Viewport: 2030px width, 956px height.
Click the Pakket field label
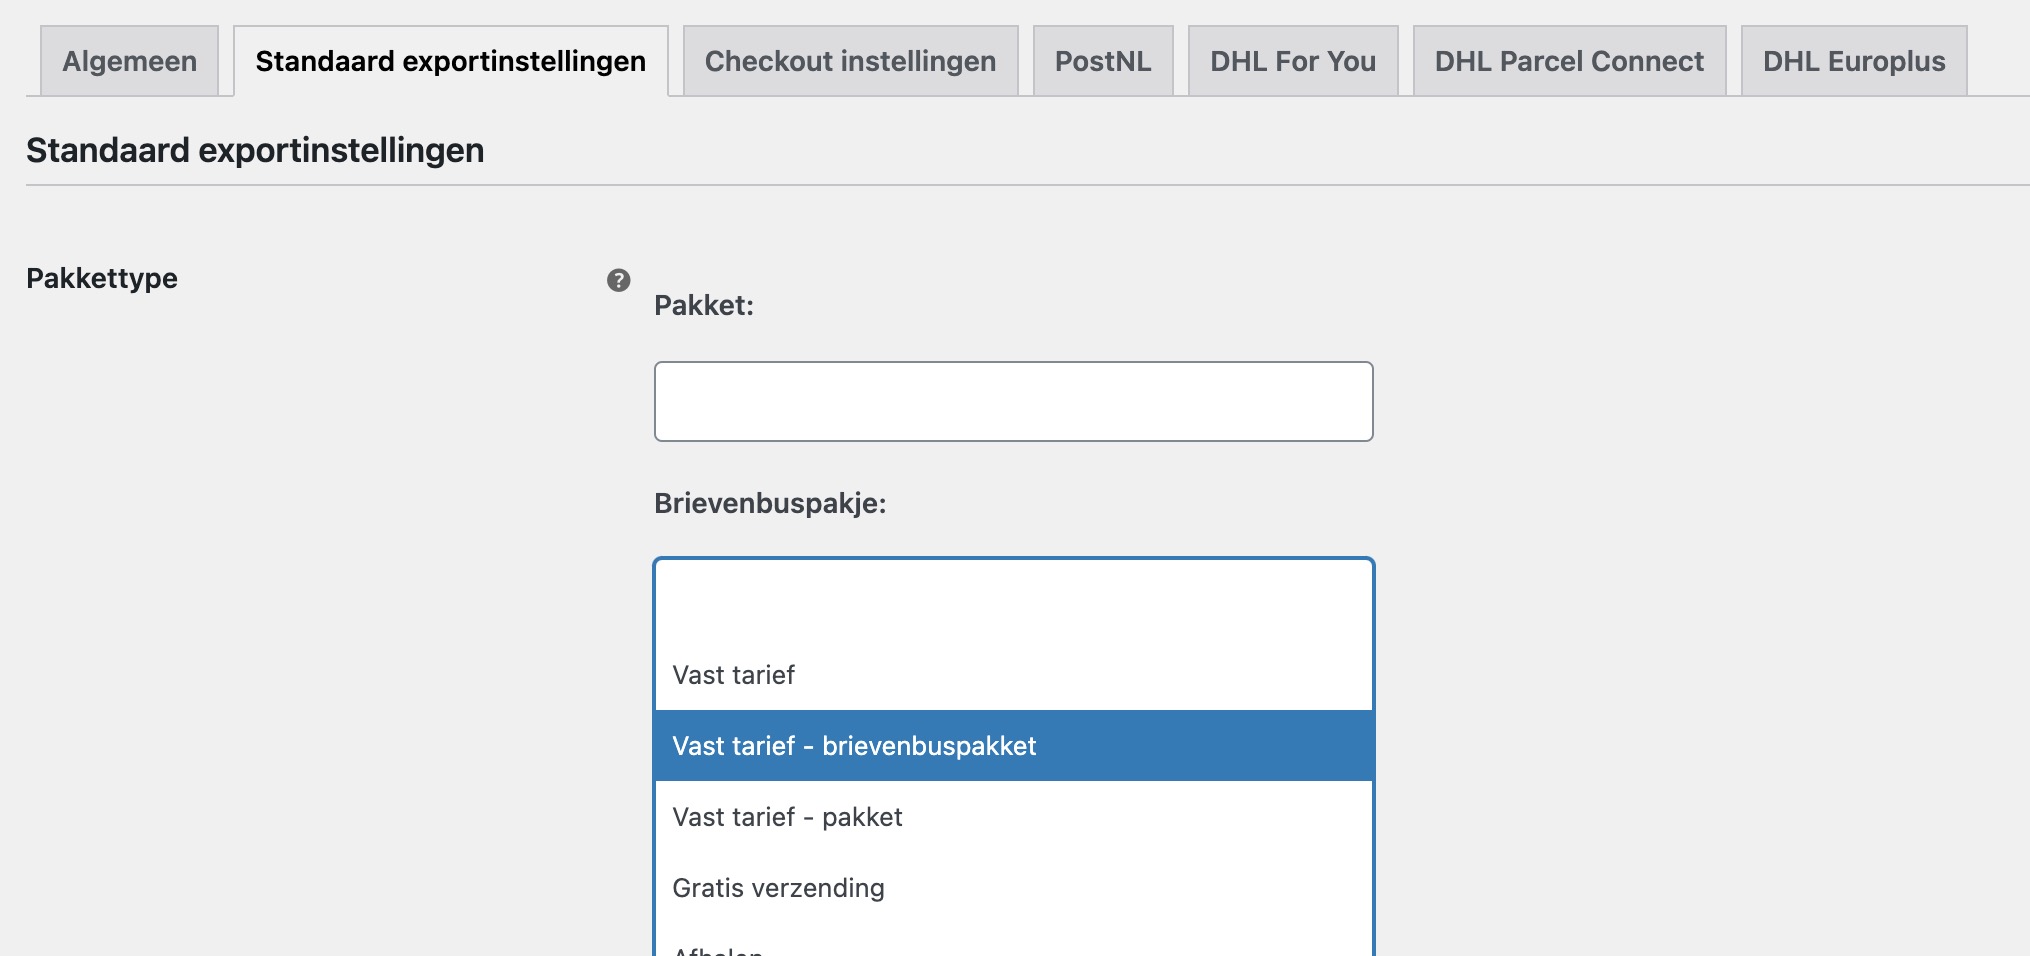coord(704,307)
